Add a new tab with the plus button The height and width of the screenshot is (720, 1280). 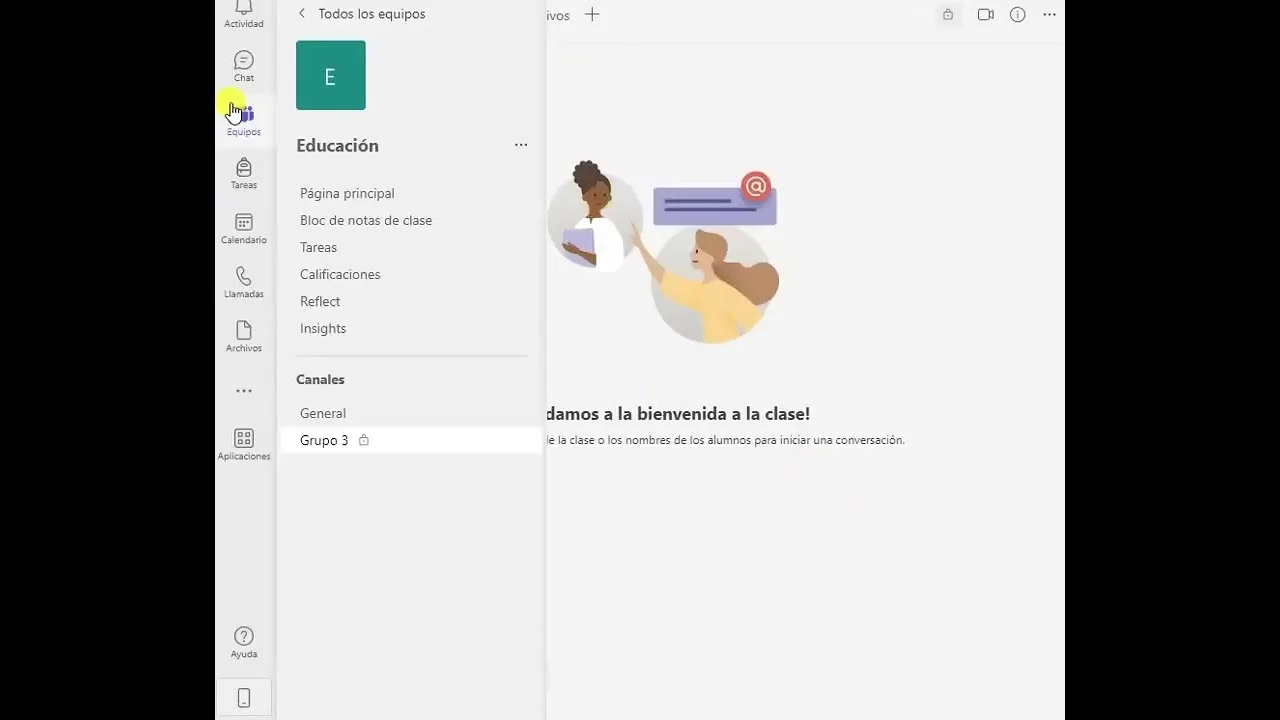pos(592,14)
